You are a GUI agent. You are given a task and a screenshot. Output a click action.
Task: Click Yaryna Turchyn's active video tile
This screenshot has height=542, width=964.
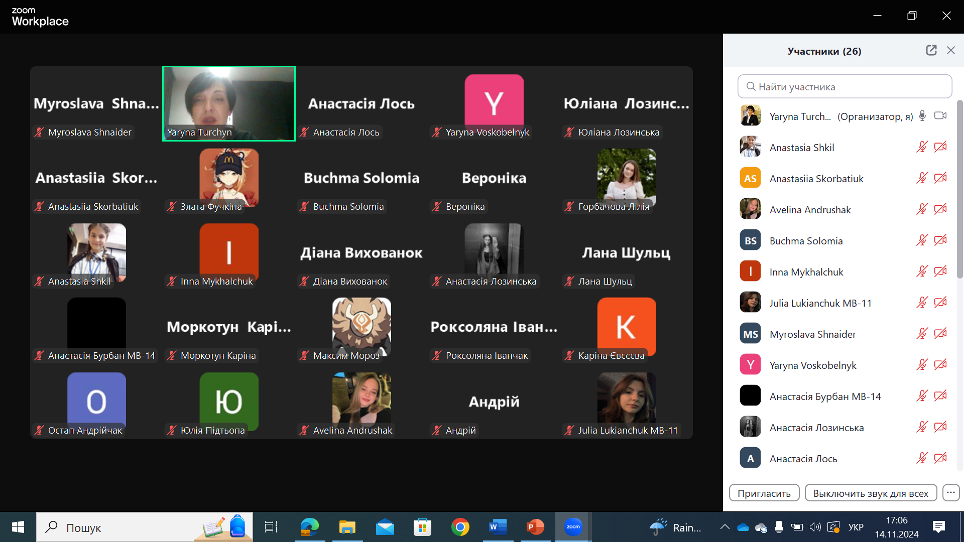click(x=229, y=103)
